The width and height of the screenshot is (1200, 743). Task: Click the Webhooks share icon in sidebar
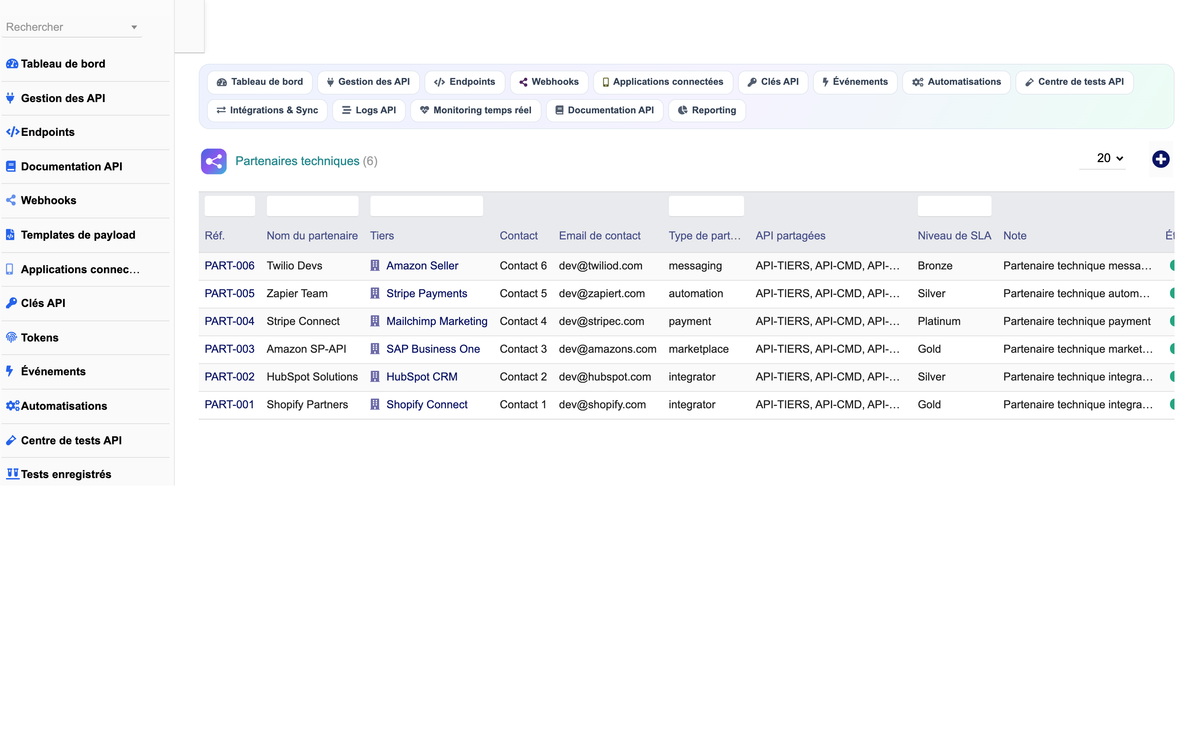click(11, 200)
